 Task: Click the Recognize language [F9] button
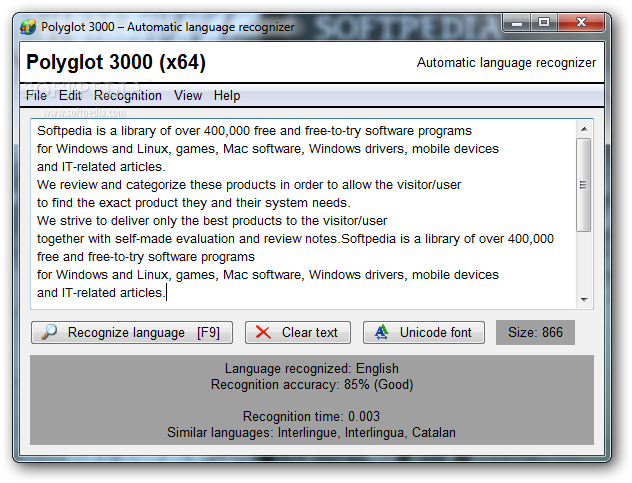[x=132, y=333]
